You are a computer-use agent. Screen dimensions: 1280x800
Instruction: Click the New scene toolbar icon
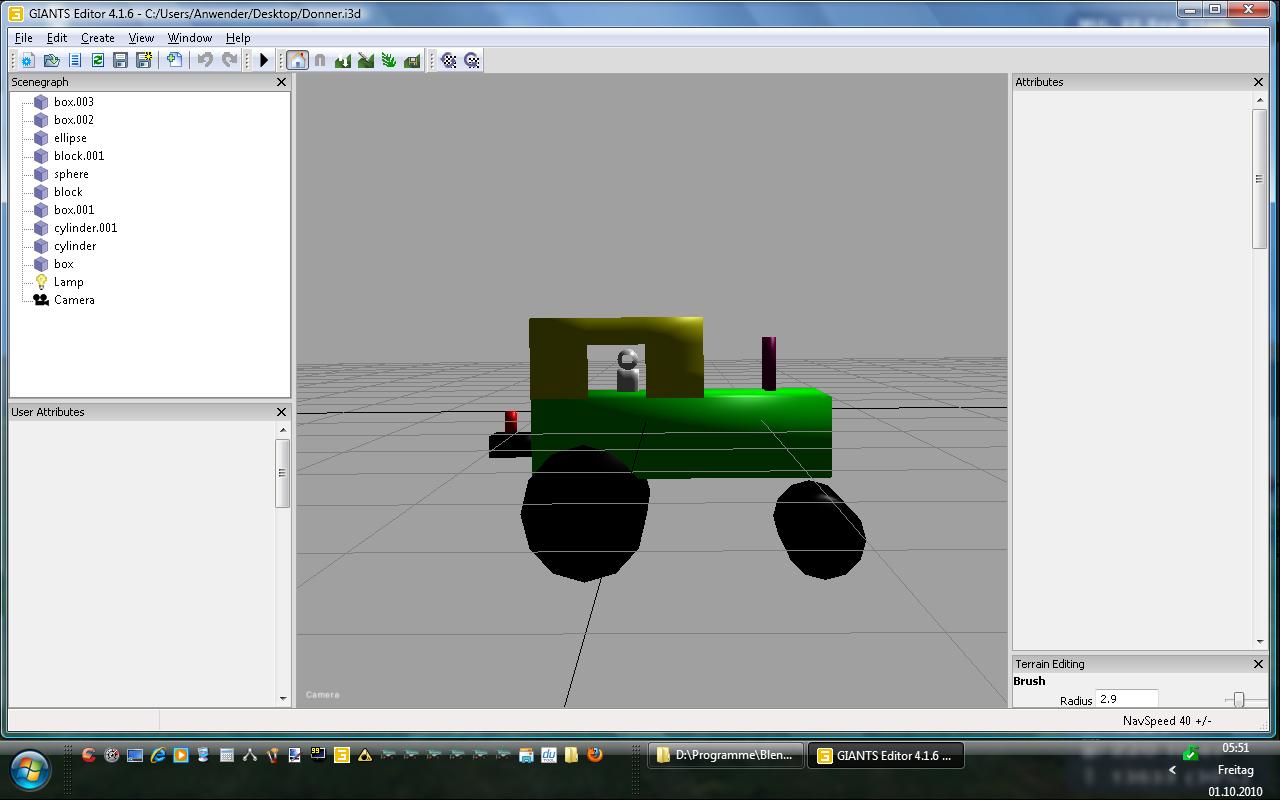(x=28, y=61)
